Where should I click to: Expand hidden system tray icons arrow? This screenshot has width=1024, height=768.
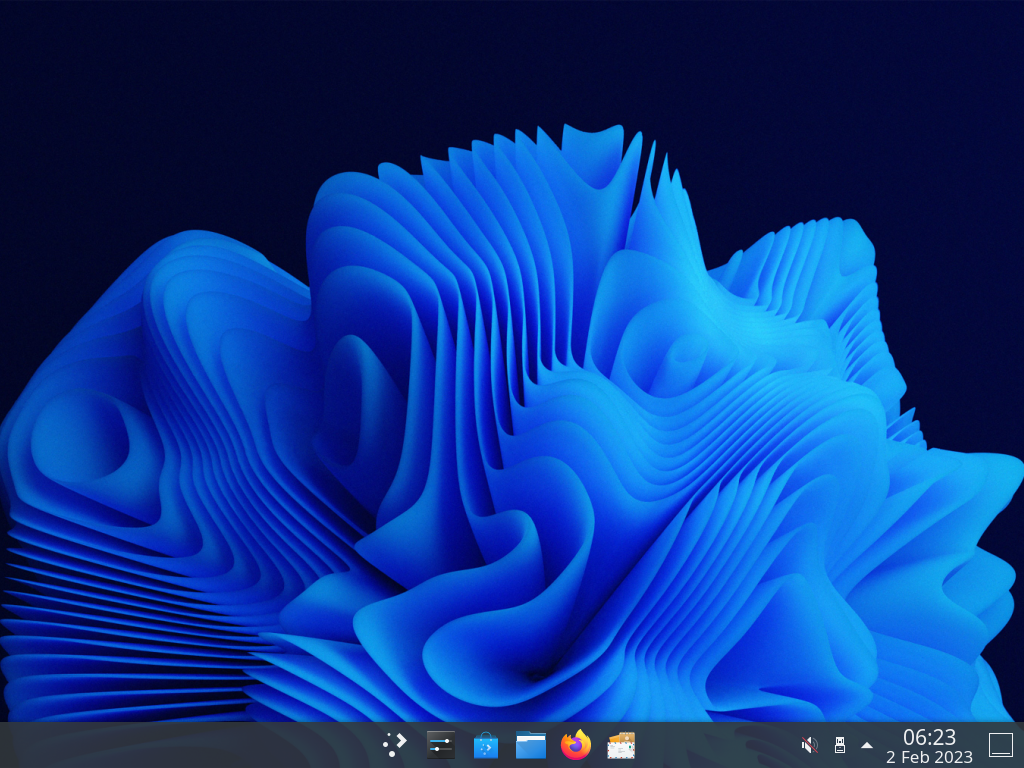867,744
